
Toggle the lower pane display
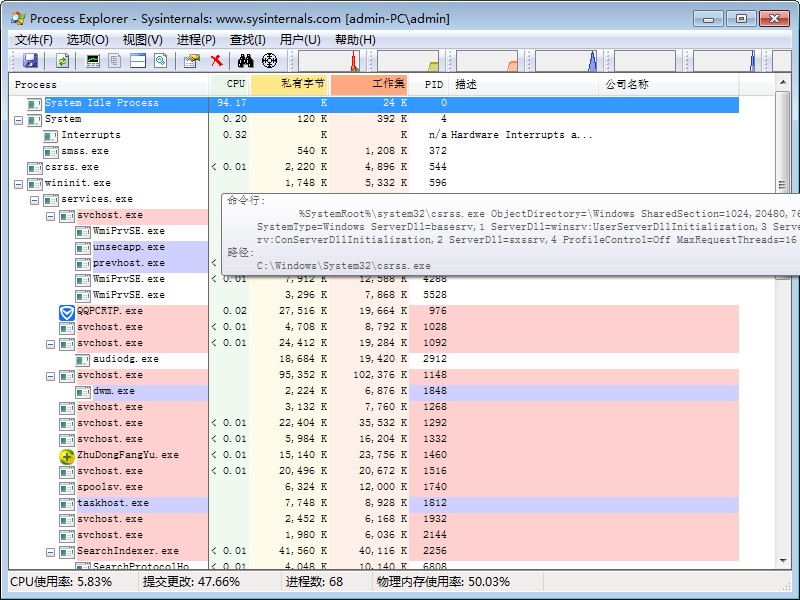pyautogui.click(x=140, y=61)
